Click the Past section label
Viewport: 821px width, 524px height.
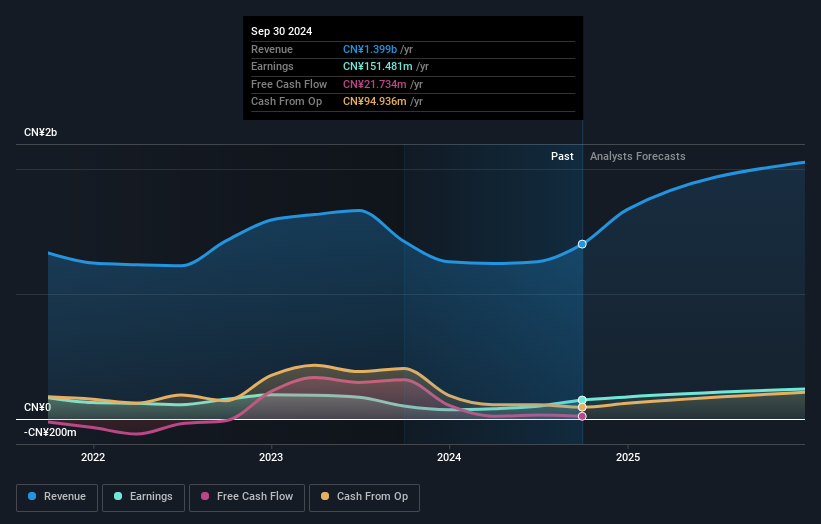(562, 156)
